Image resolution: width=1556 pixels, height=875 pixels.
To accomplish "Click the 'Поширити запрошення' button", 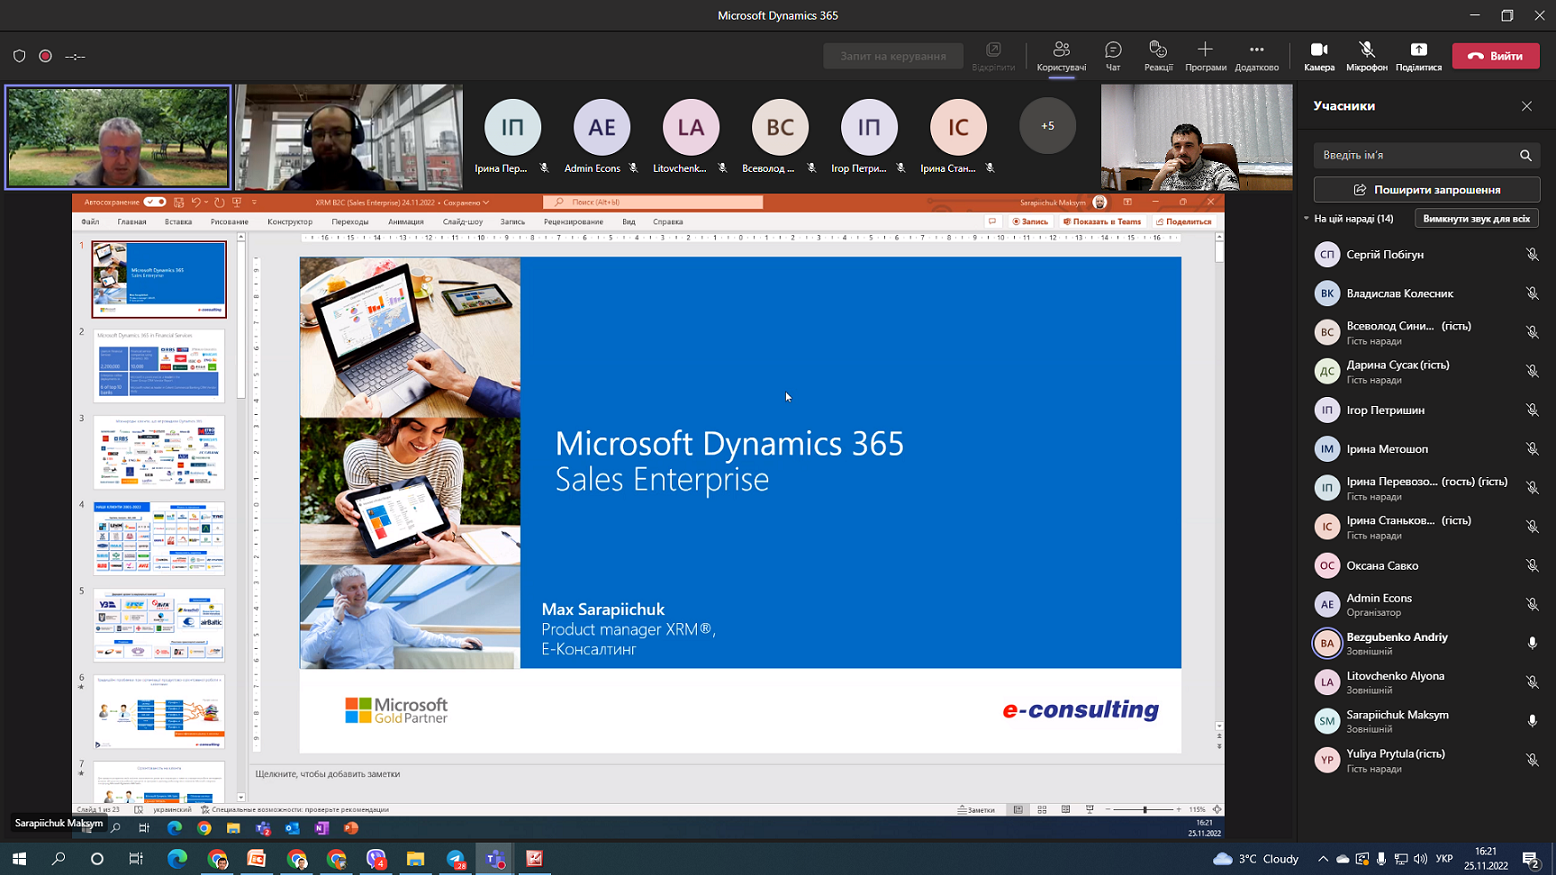I will (x=1426, y=190).
